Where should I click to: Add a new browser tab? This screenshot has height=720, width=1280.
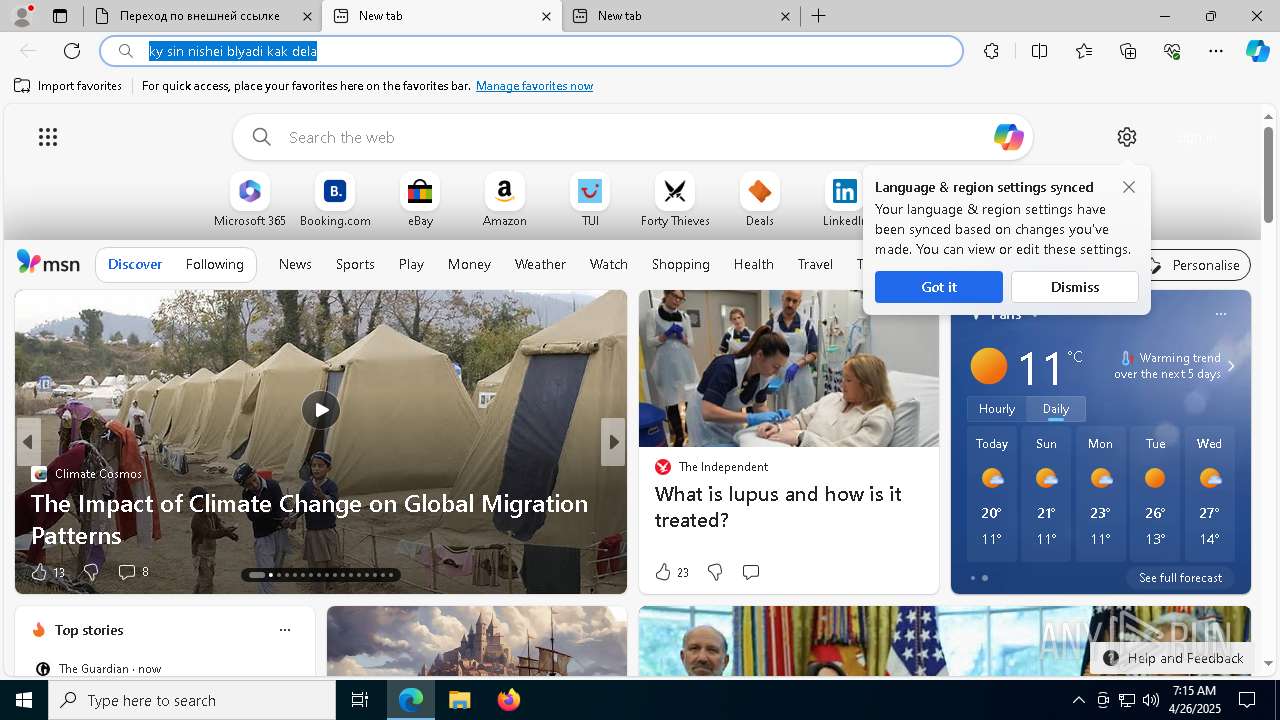(818, 16)
